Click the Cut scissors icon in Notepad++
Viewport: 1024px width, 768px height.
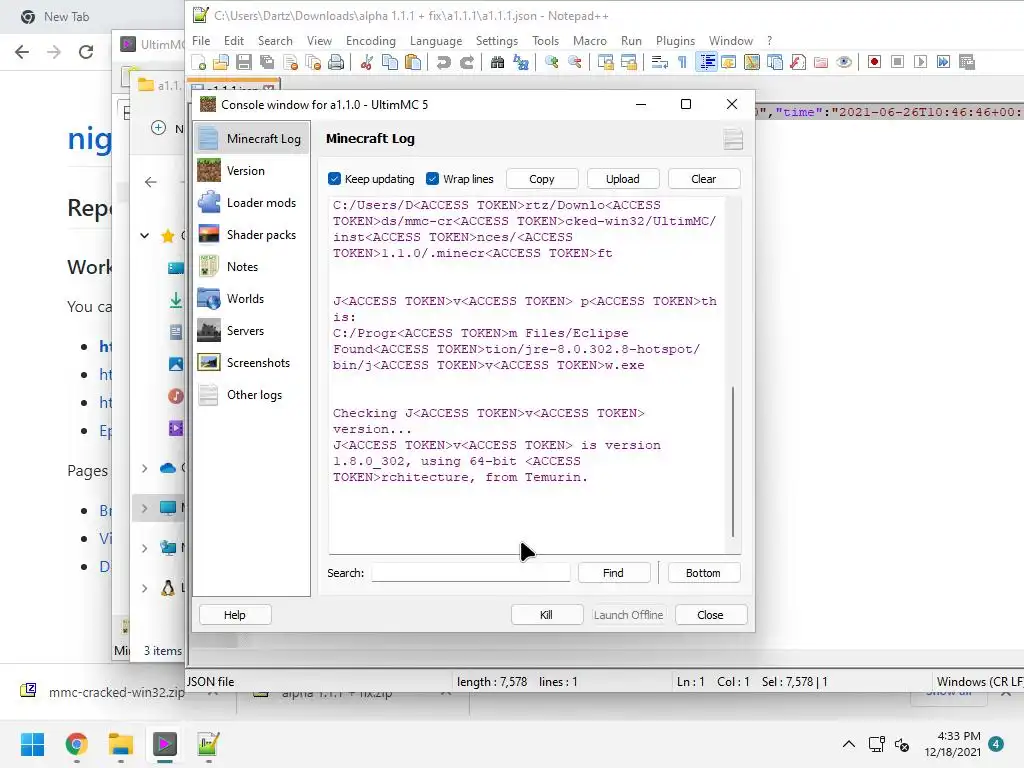coord(366,62)
